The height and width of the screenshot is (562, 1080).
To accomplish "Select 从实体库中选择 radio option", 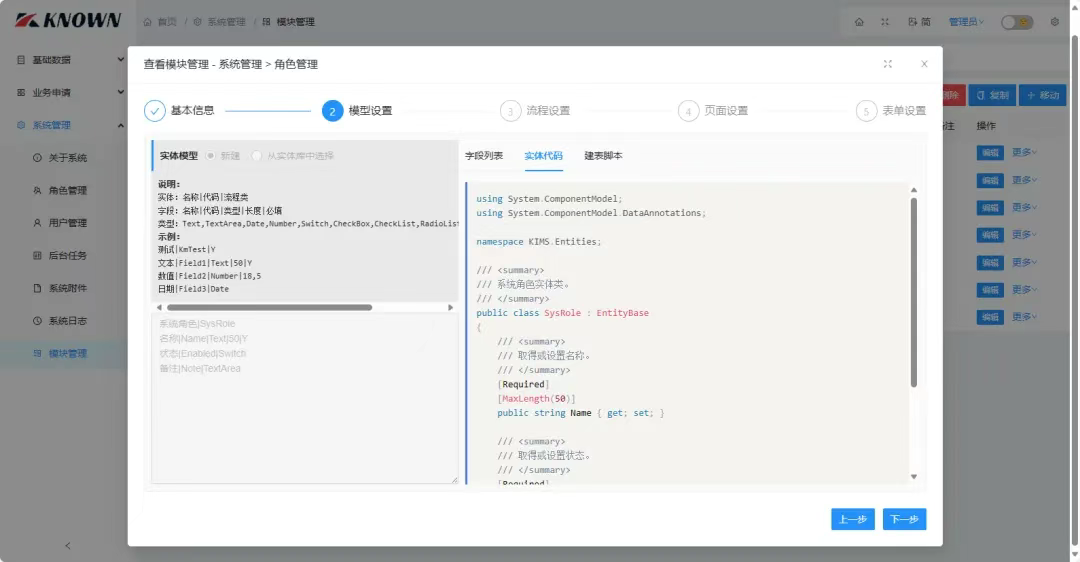I will [x=256, y=156].
